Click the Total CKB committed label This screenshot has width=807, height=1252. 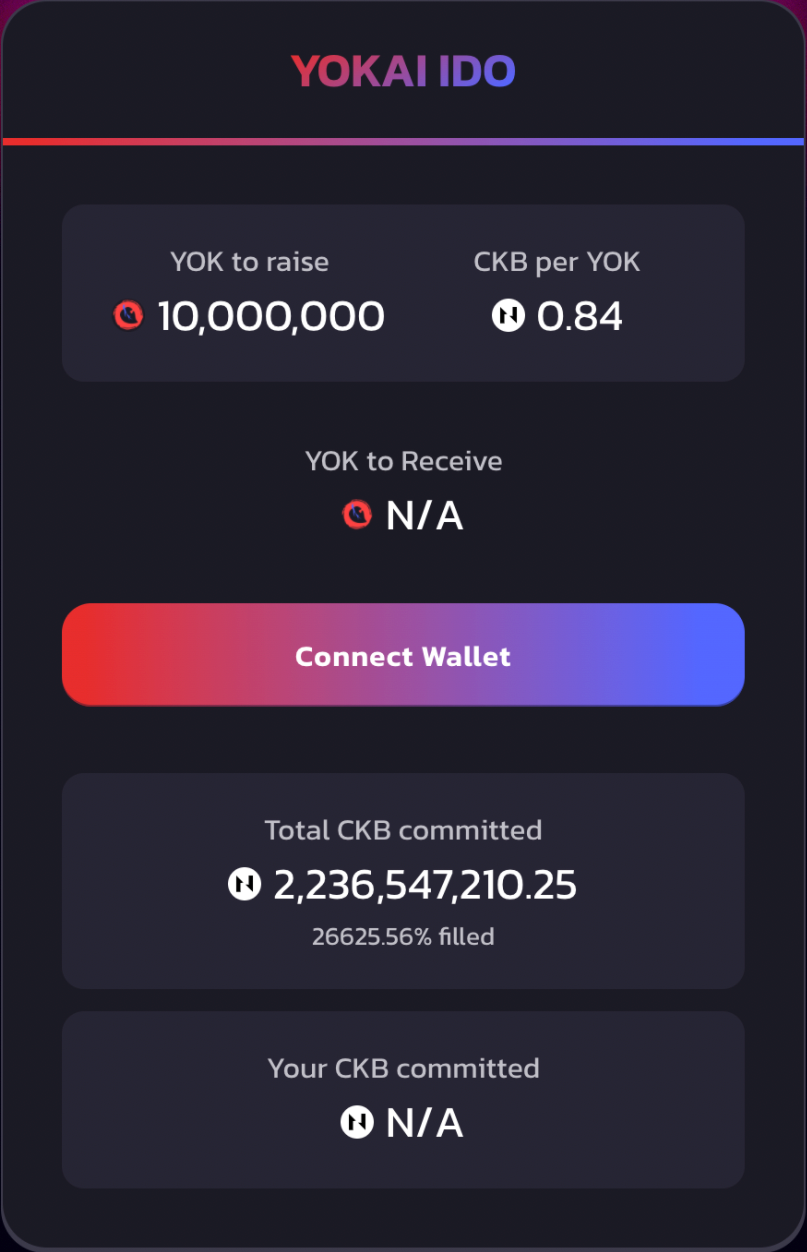[403, 830]
